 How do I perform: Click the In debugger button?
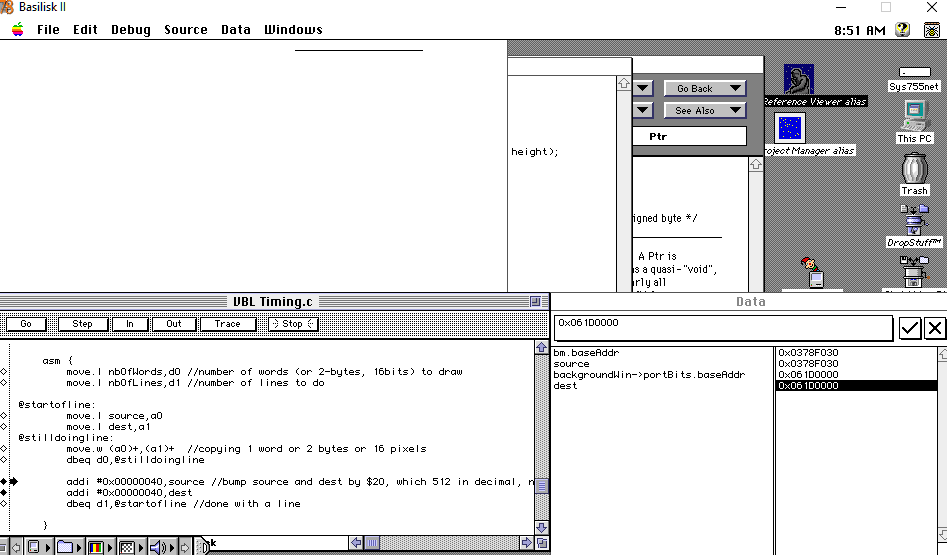coord(130,324)
